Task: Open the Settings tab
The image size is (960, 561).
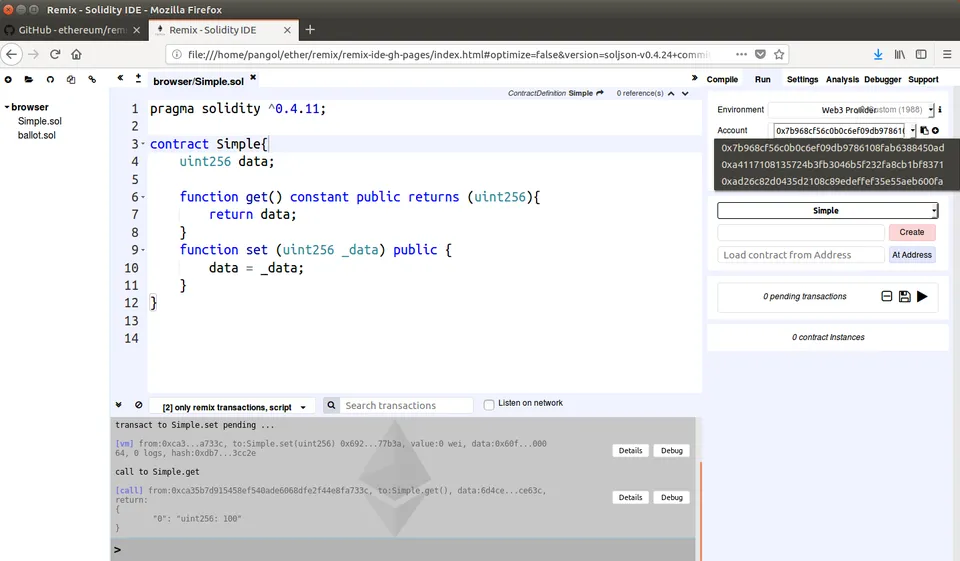Action: (x=803, y=80)
